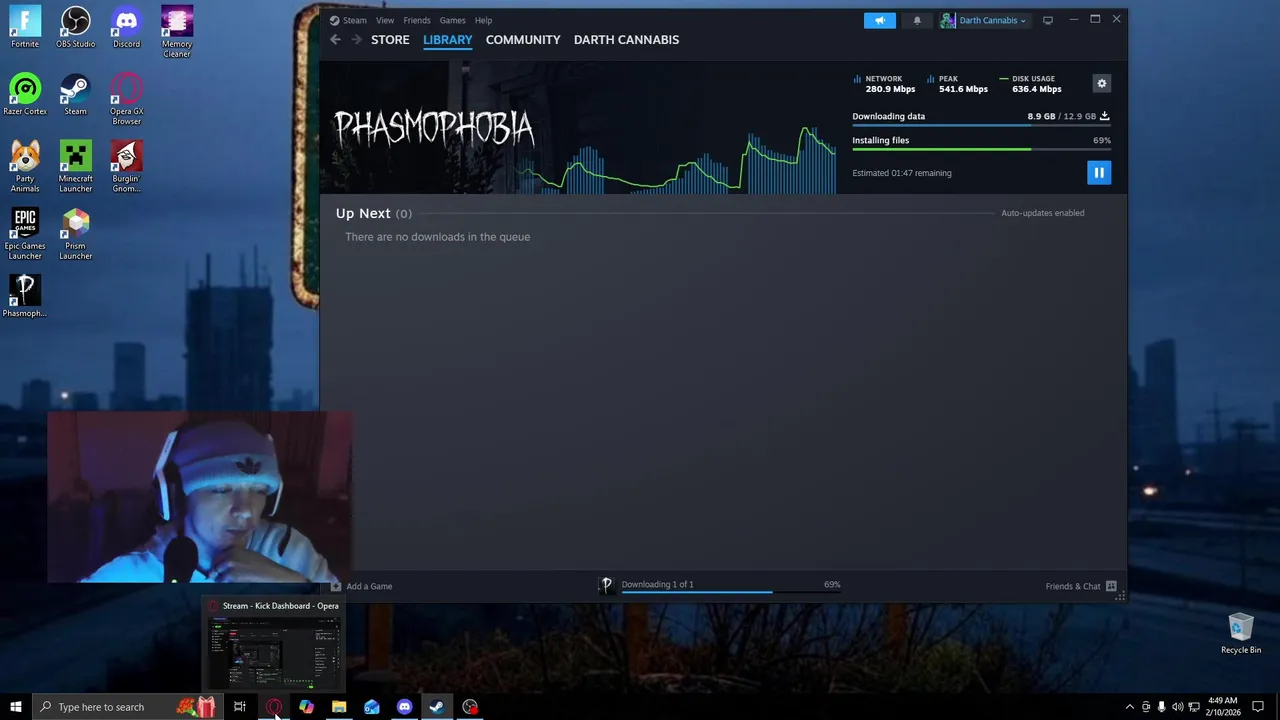Click the Installing files progress bar
The height and width of the screenshot is (720, 1280).
pyautogui.click(x=981, y=150)
